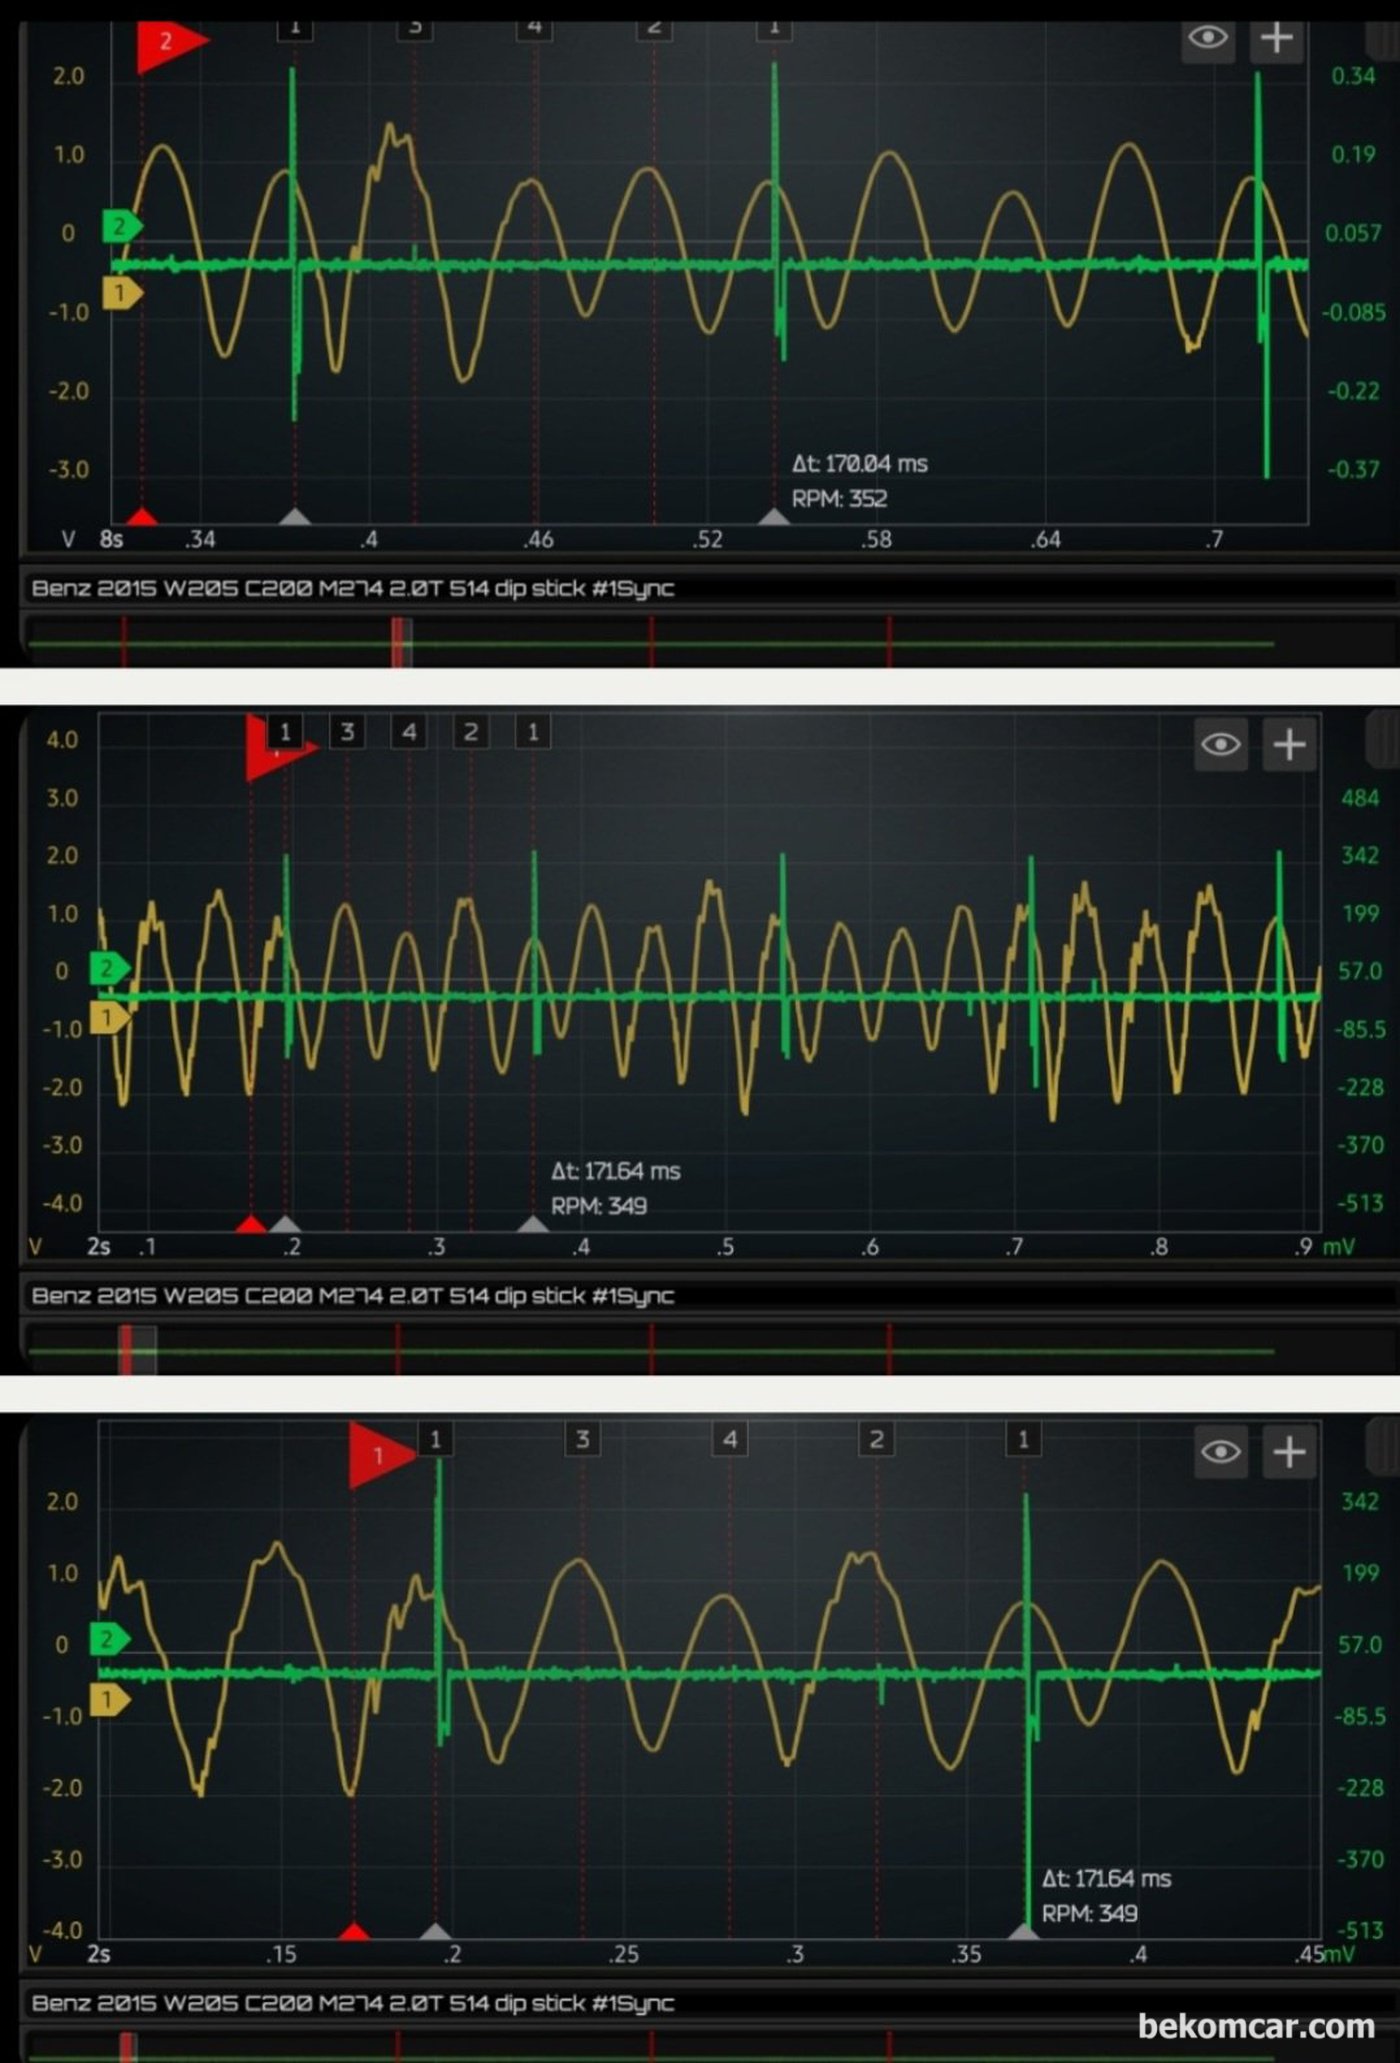Select yellow channel 1 marker in top panel
The width and height of the screenshot is (1400, 2063).
tap(122, 293)
